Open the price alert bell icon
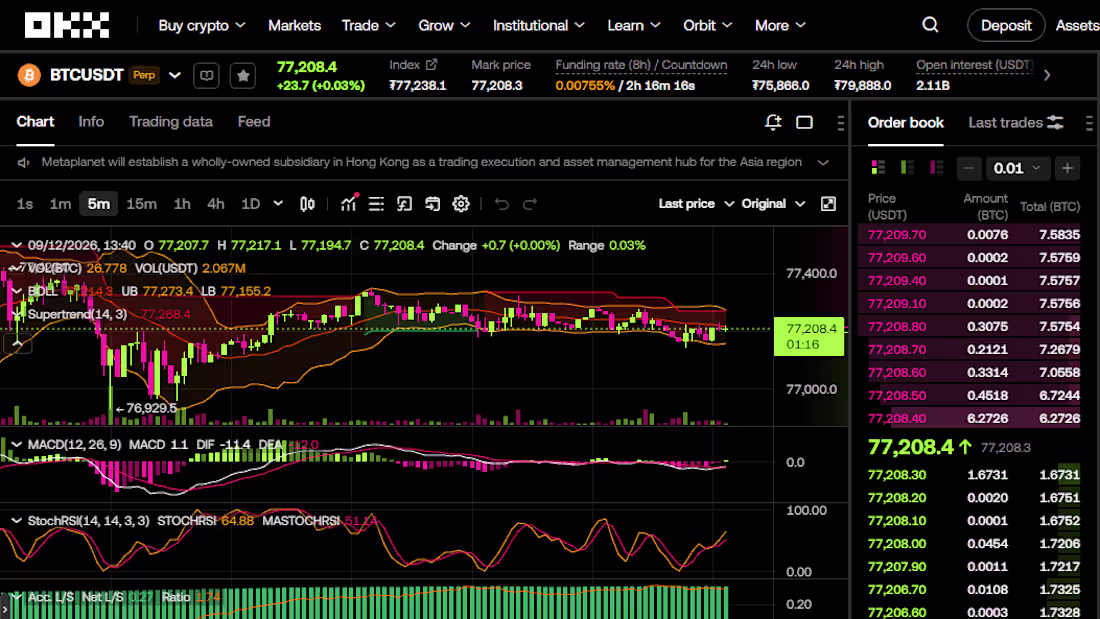1100x619 pixels. (x=773, y=123)
